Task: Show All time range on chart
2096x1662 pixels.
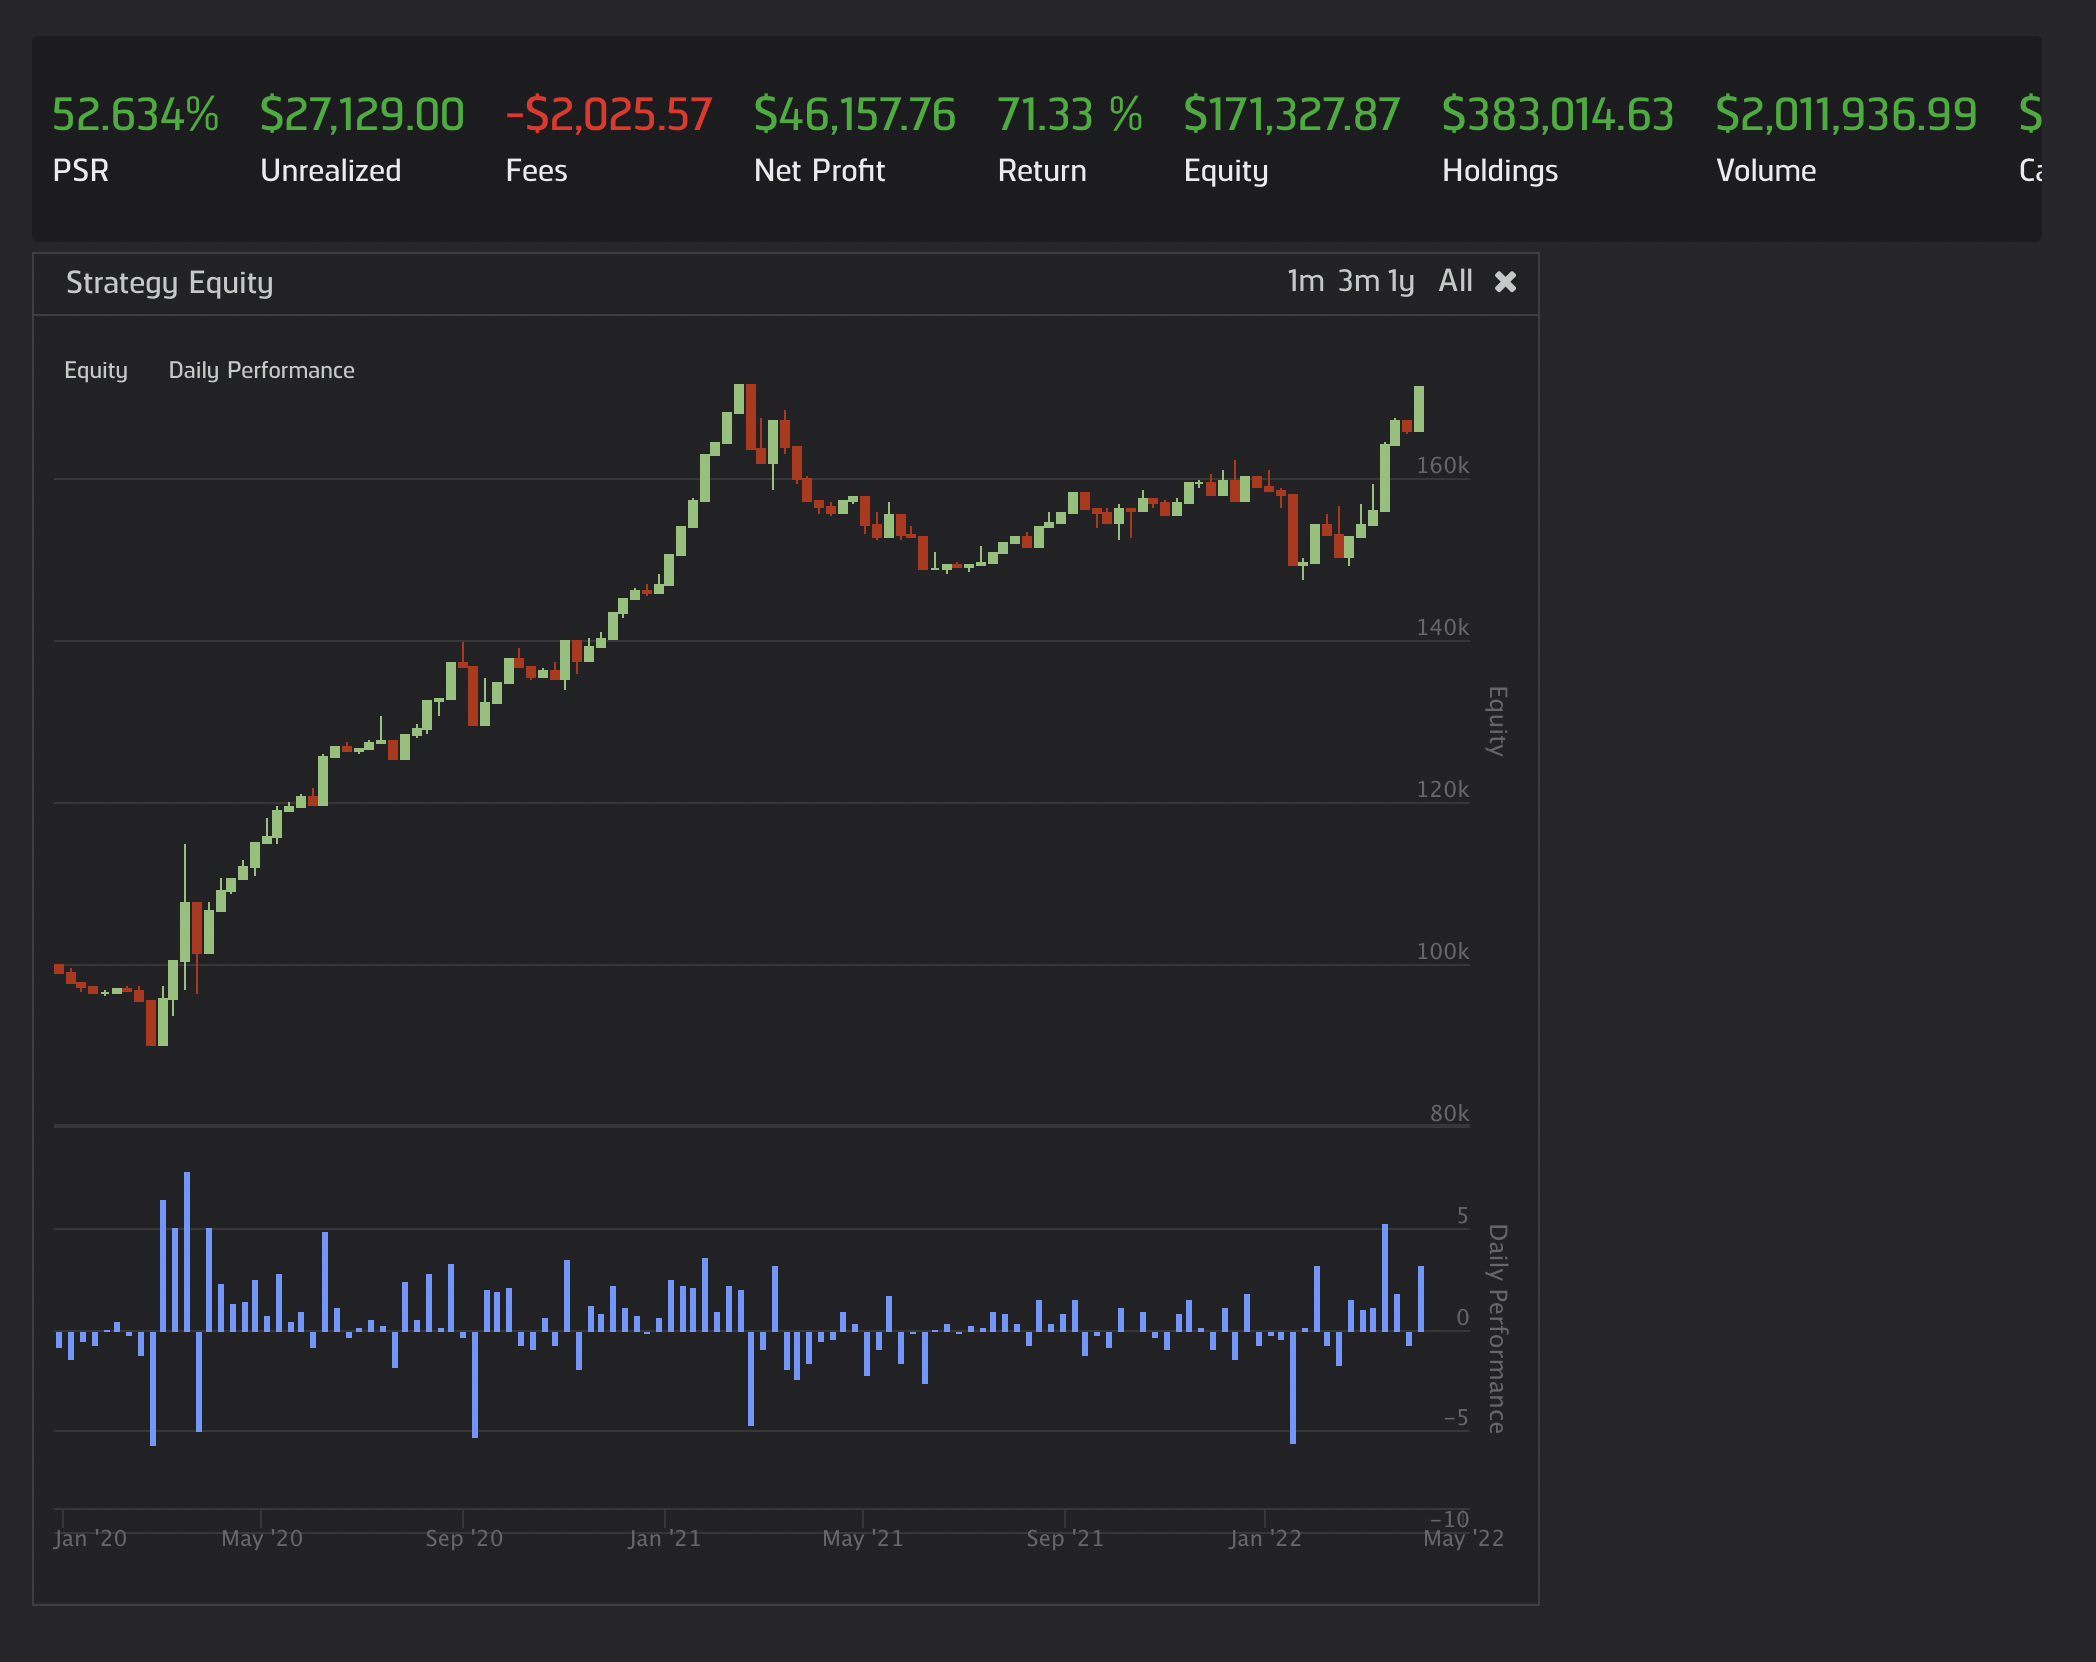Action: [x=1455, y=282]
